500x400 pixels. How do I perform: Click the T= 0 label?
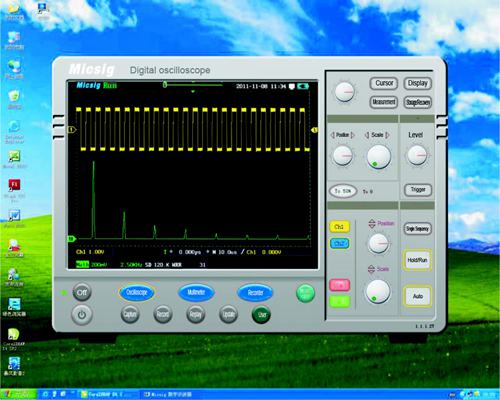368,192
